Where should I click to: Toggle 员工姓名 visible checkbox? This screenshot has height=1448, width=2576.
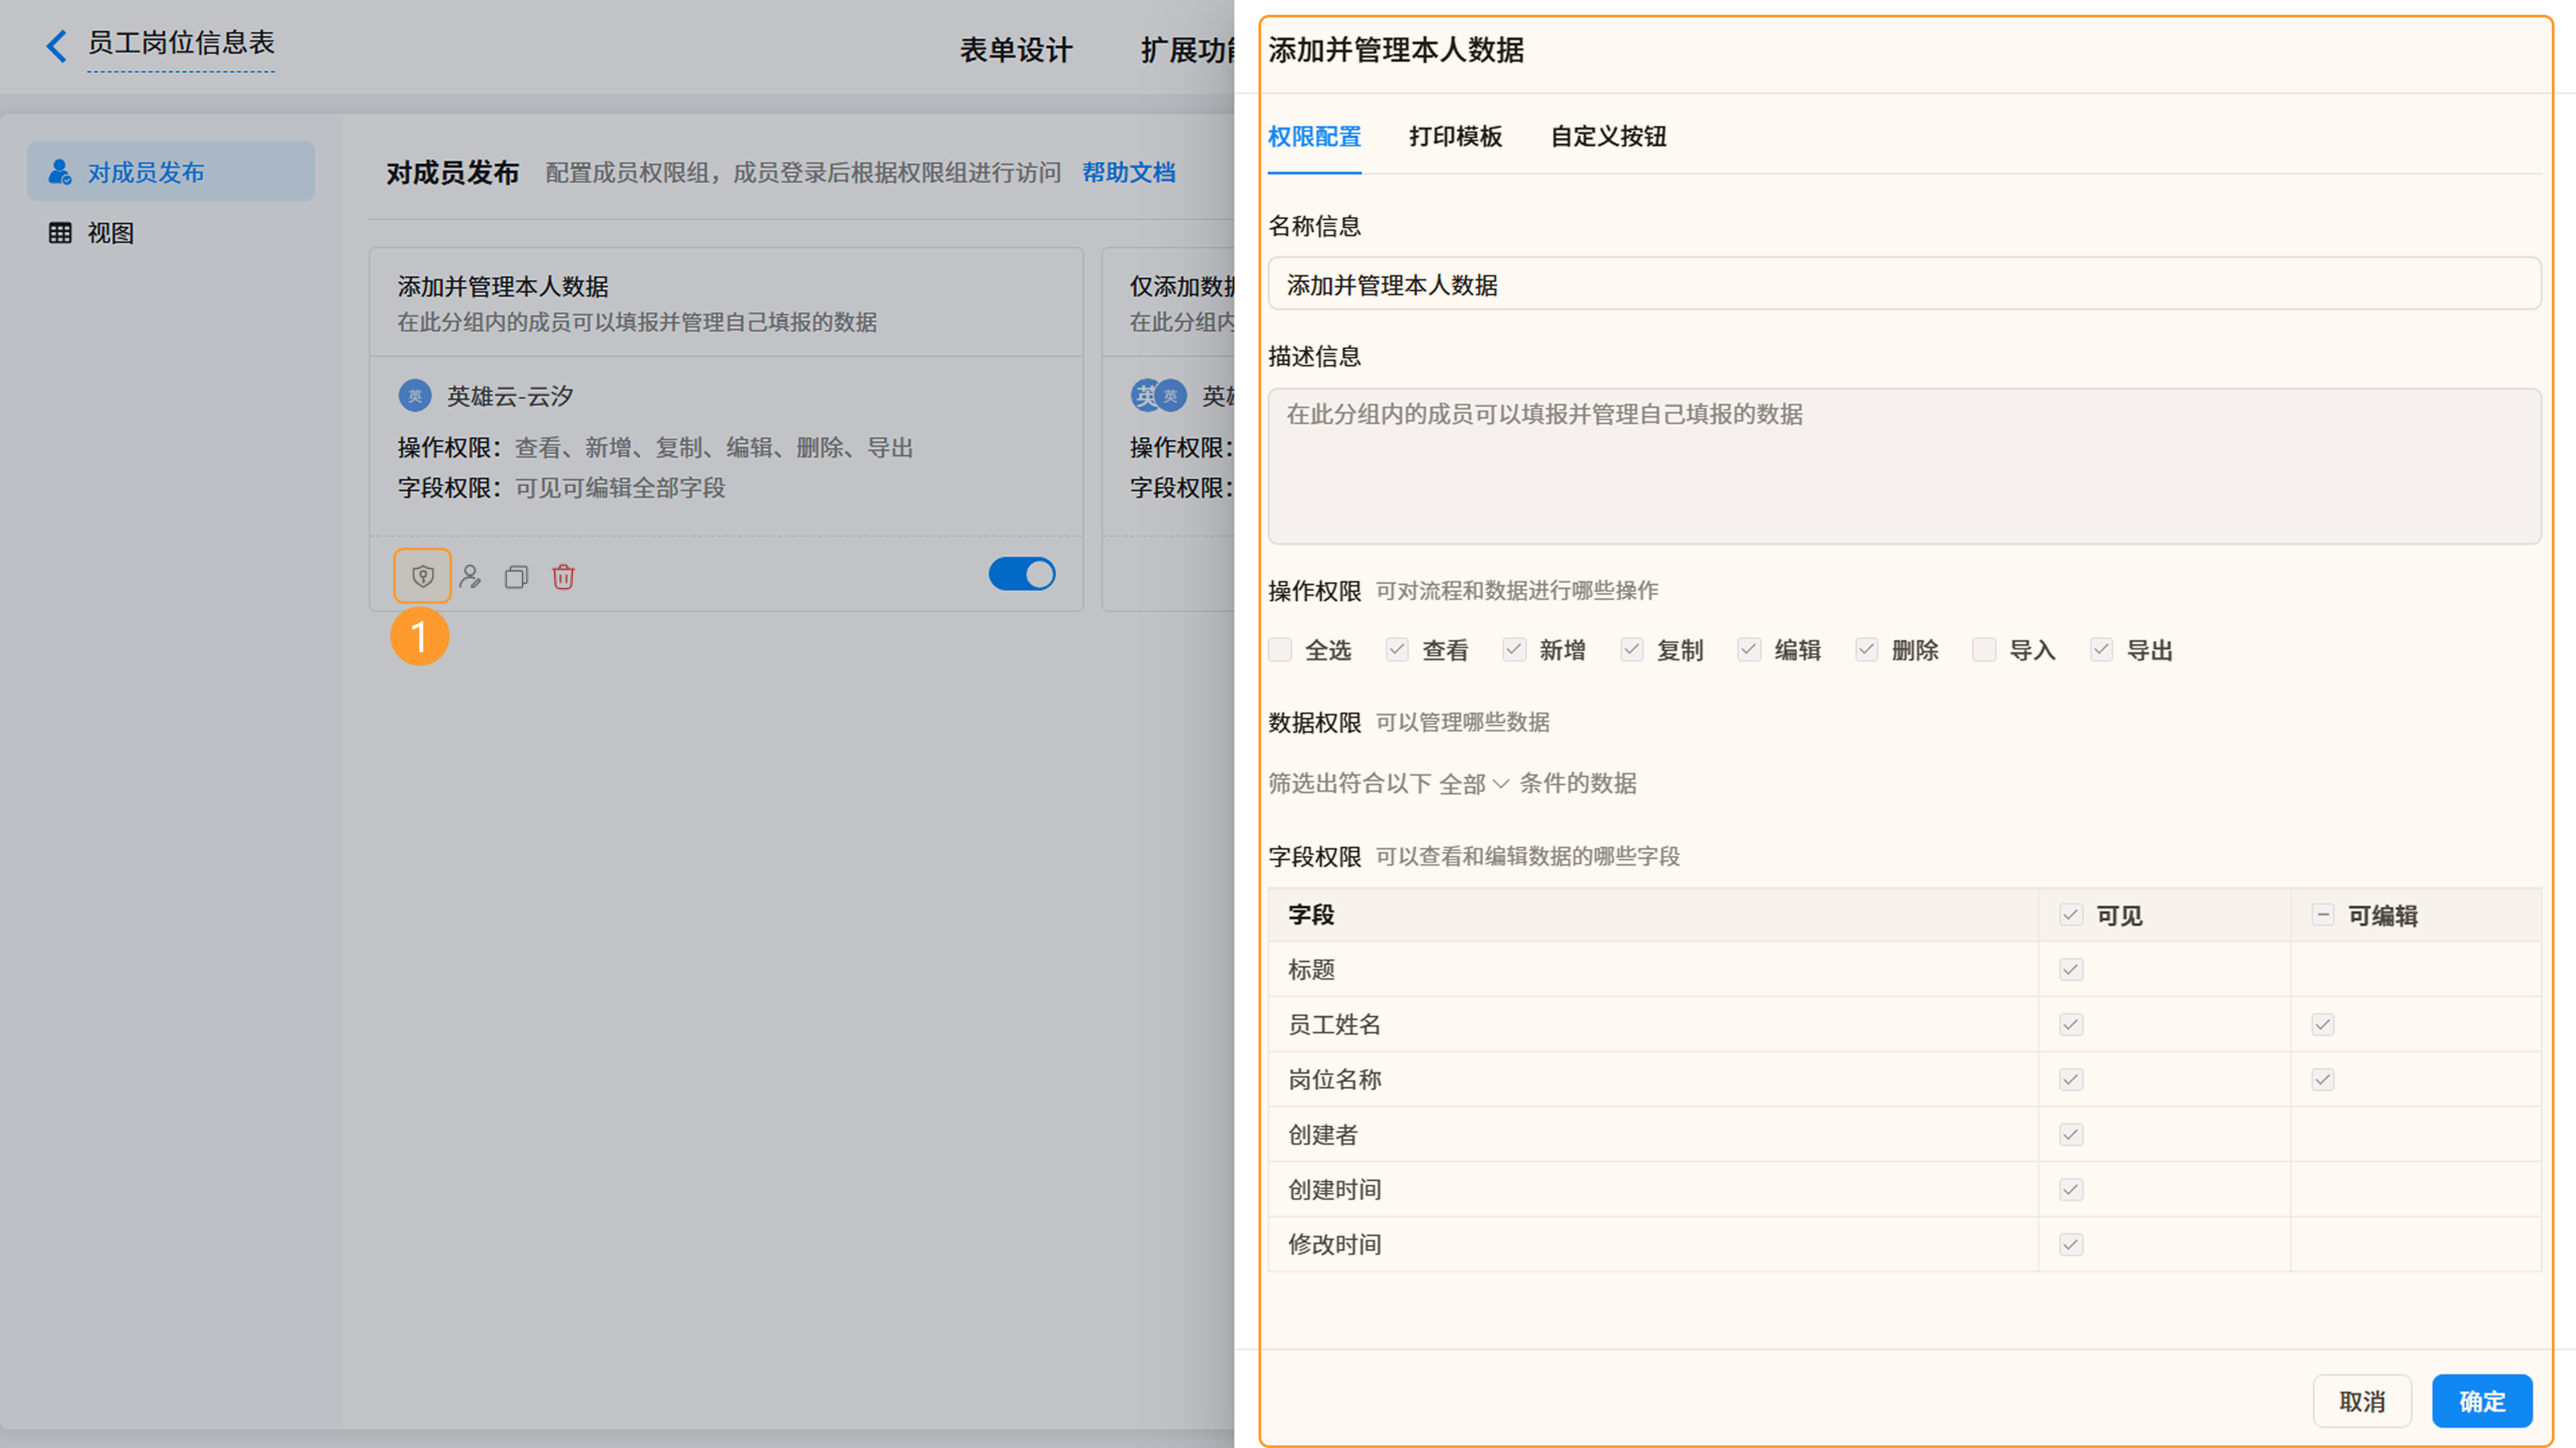[2071, 1025]
